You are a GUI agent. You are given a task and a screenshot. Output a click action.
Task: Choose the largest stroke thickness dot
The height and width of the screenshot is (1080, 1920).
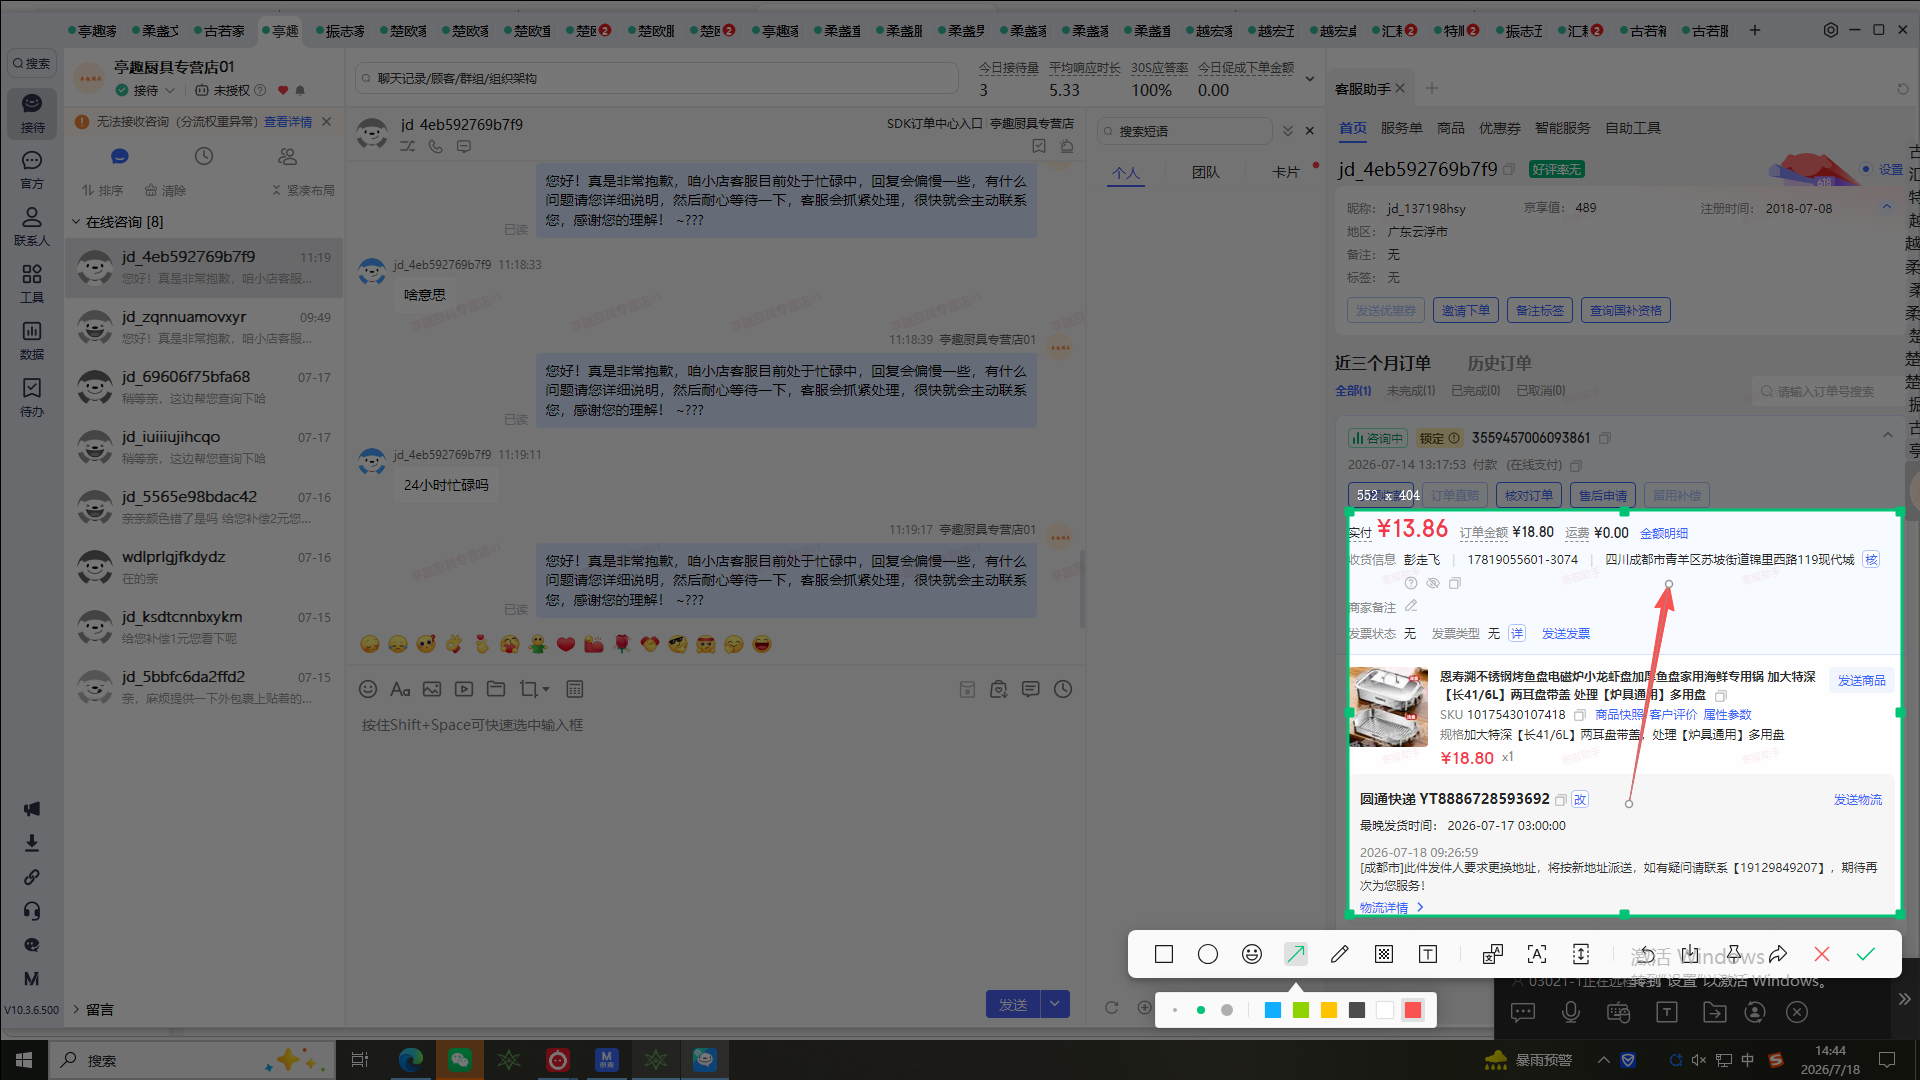point(1227,1010)
